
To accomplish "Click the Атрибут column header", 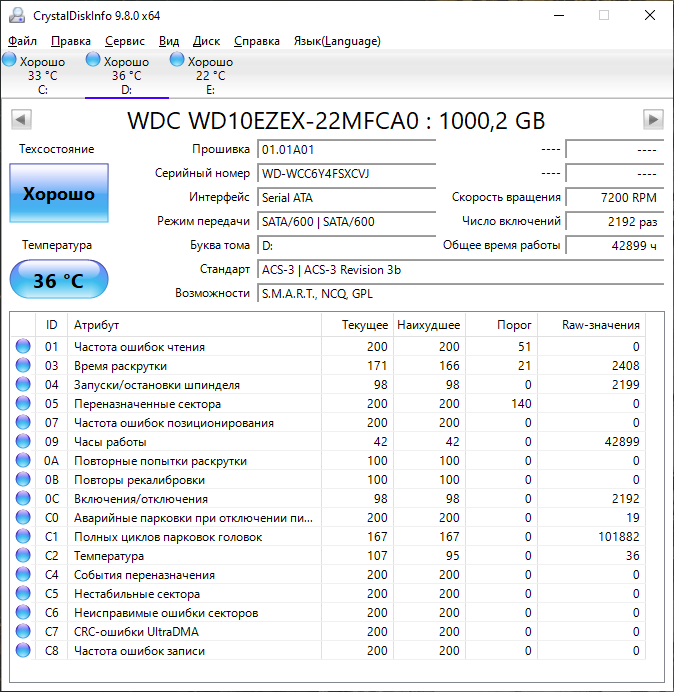I will coord(195,325).
